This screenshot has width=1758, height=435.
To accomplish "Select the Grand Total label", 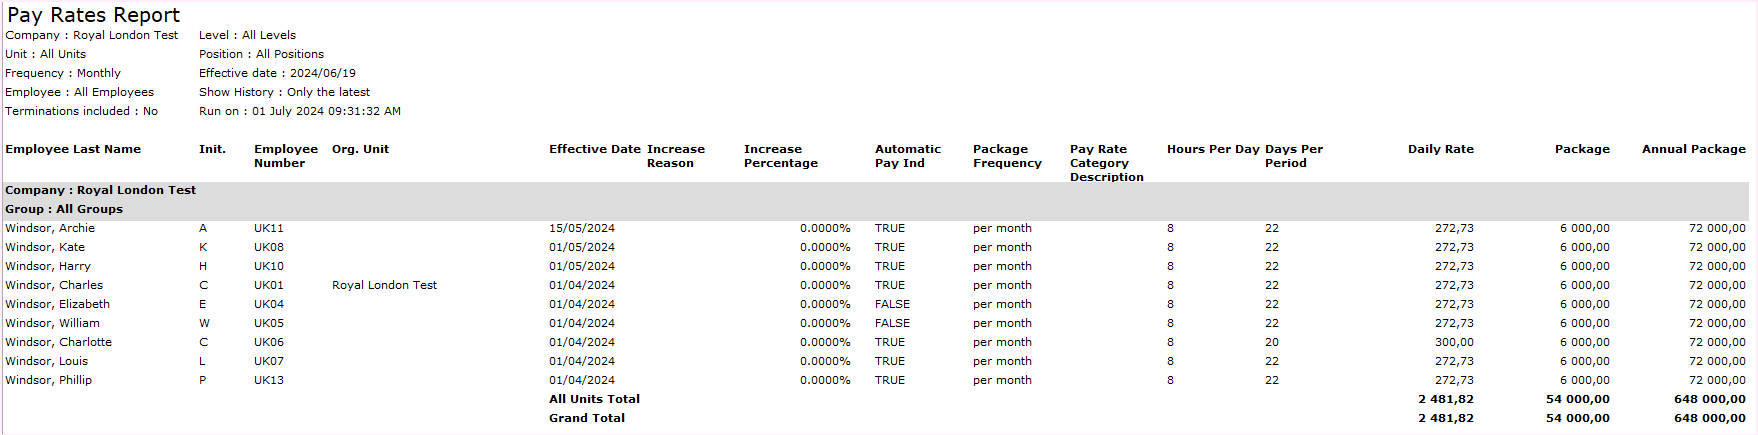I will (x=586, y=418).
